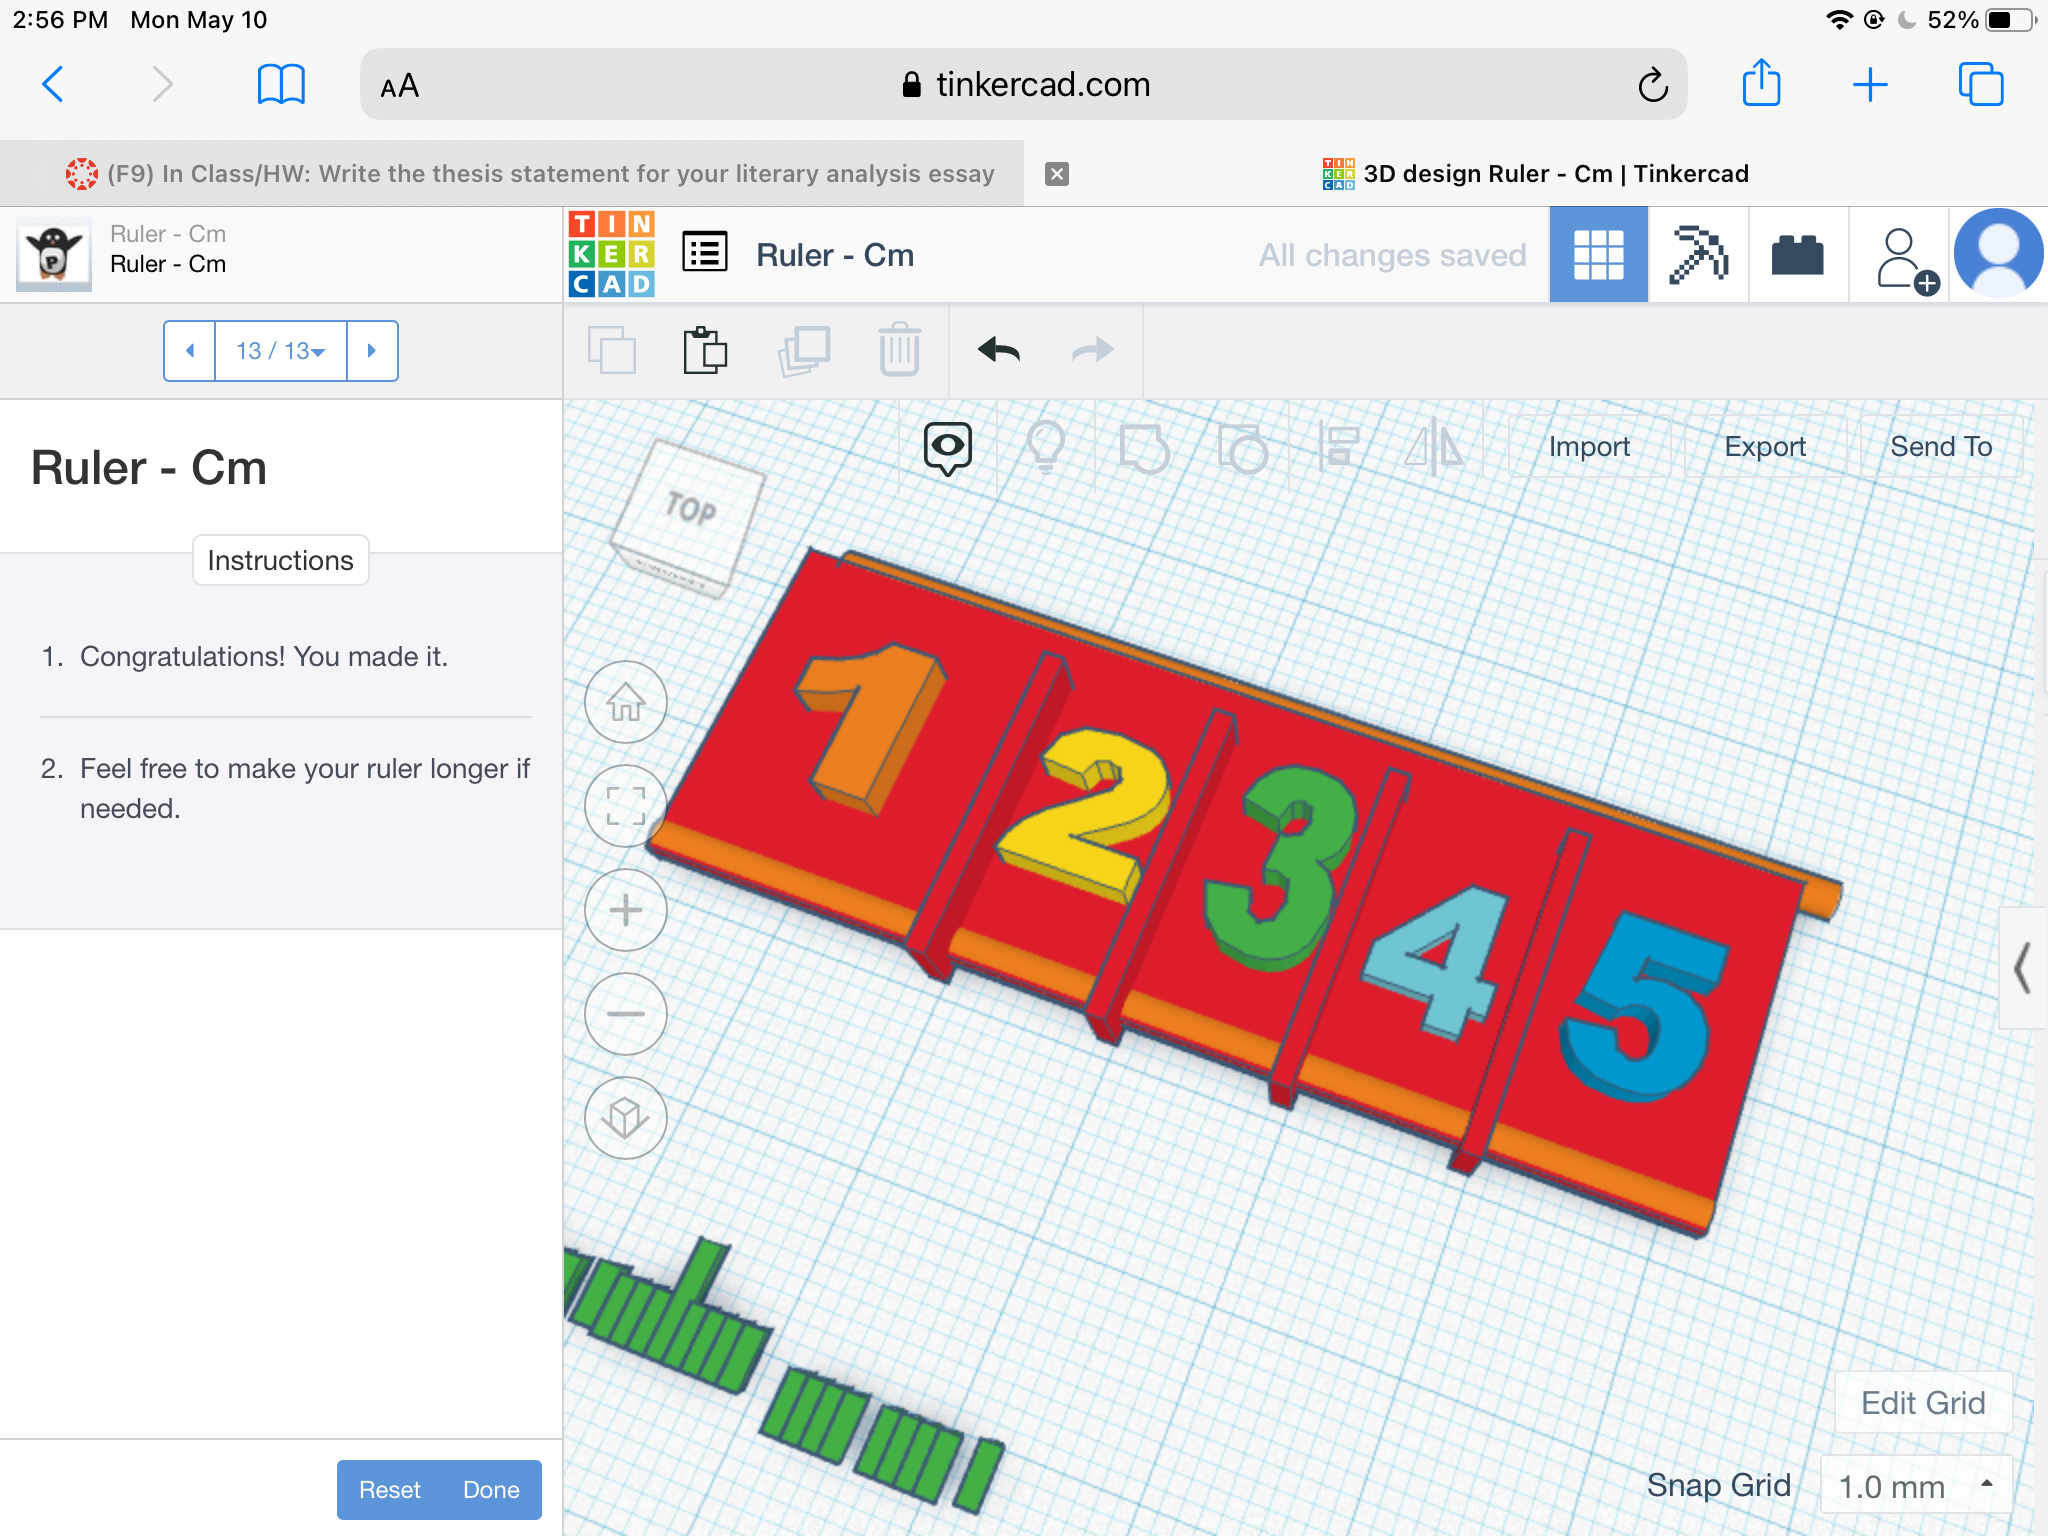Image resolution: width=2048 pixels, height=1536 pixels.
Task: Go to the previous lesson step
Action: tap(190, 351)
